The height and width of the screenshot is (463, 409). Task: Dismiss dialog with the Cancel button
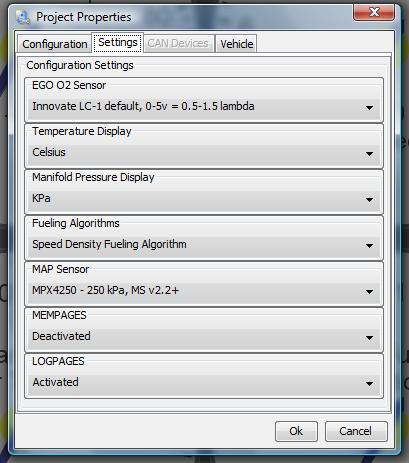click(x=356, y=431)
